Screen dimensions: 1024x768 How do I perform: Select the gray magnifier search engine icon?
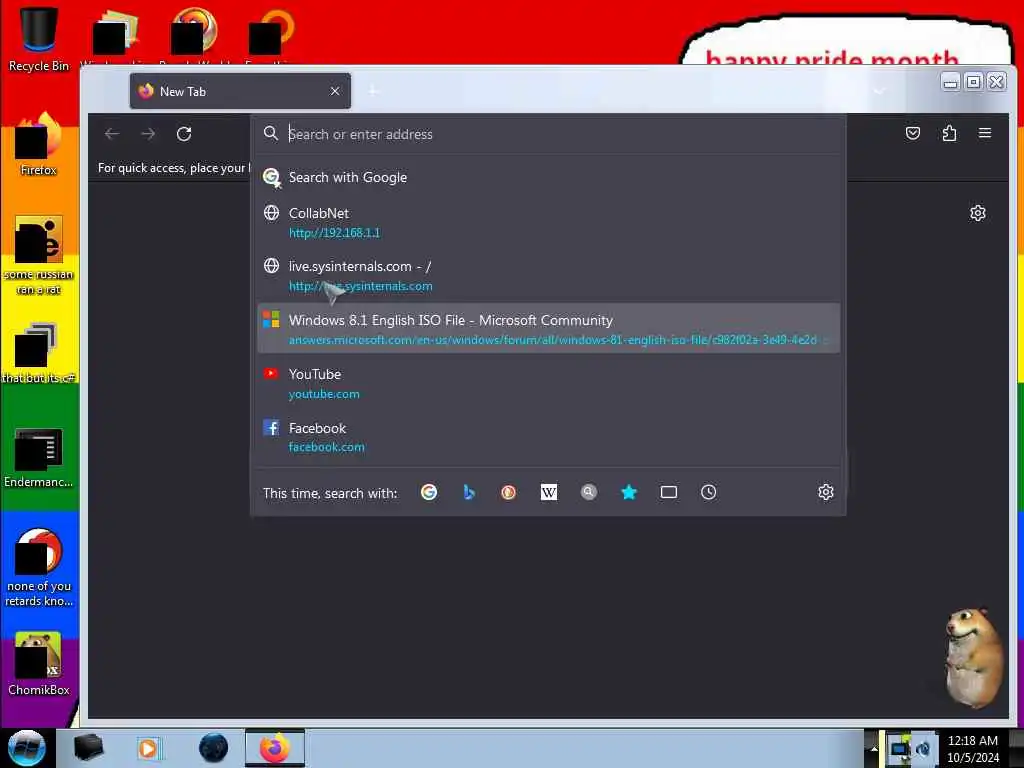click(x=588, y=492)
